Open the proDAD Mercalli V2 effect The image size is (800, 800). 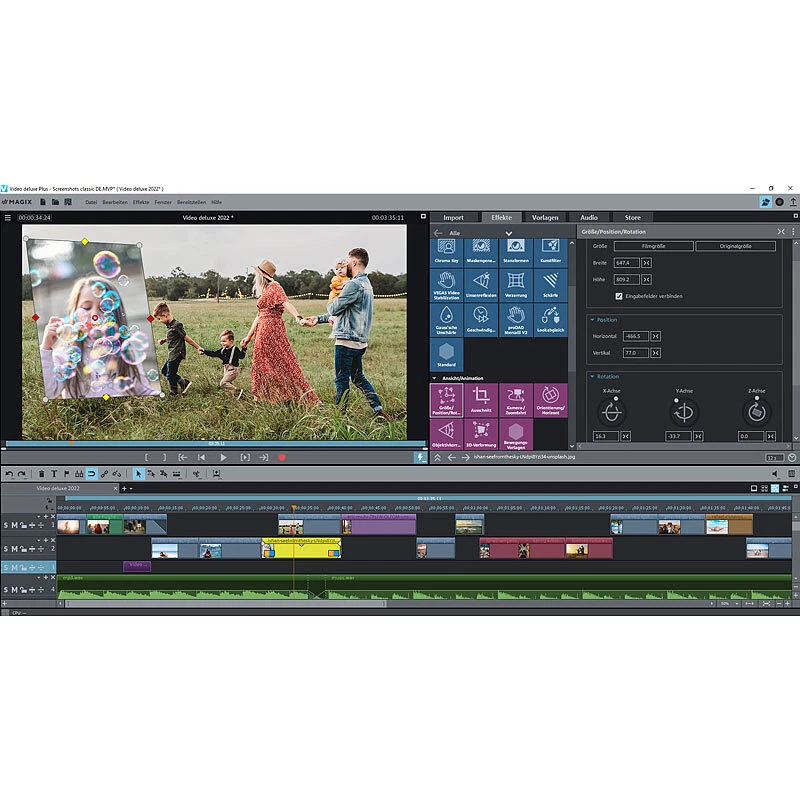pyautogui.click(x=516, y=318)
